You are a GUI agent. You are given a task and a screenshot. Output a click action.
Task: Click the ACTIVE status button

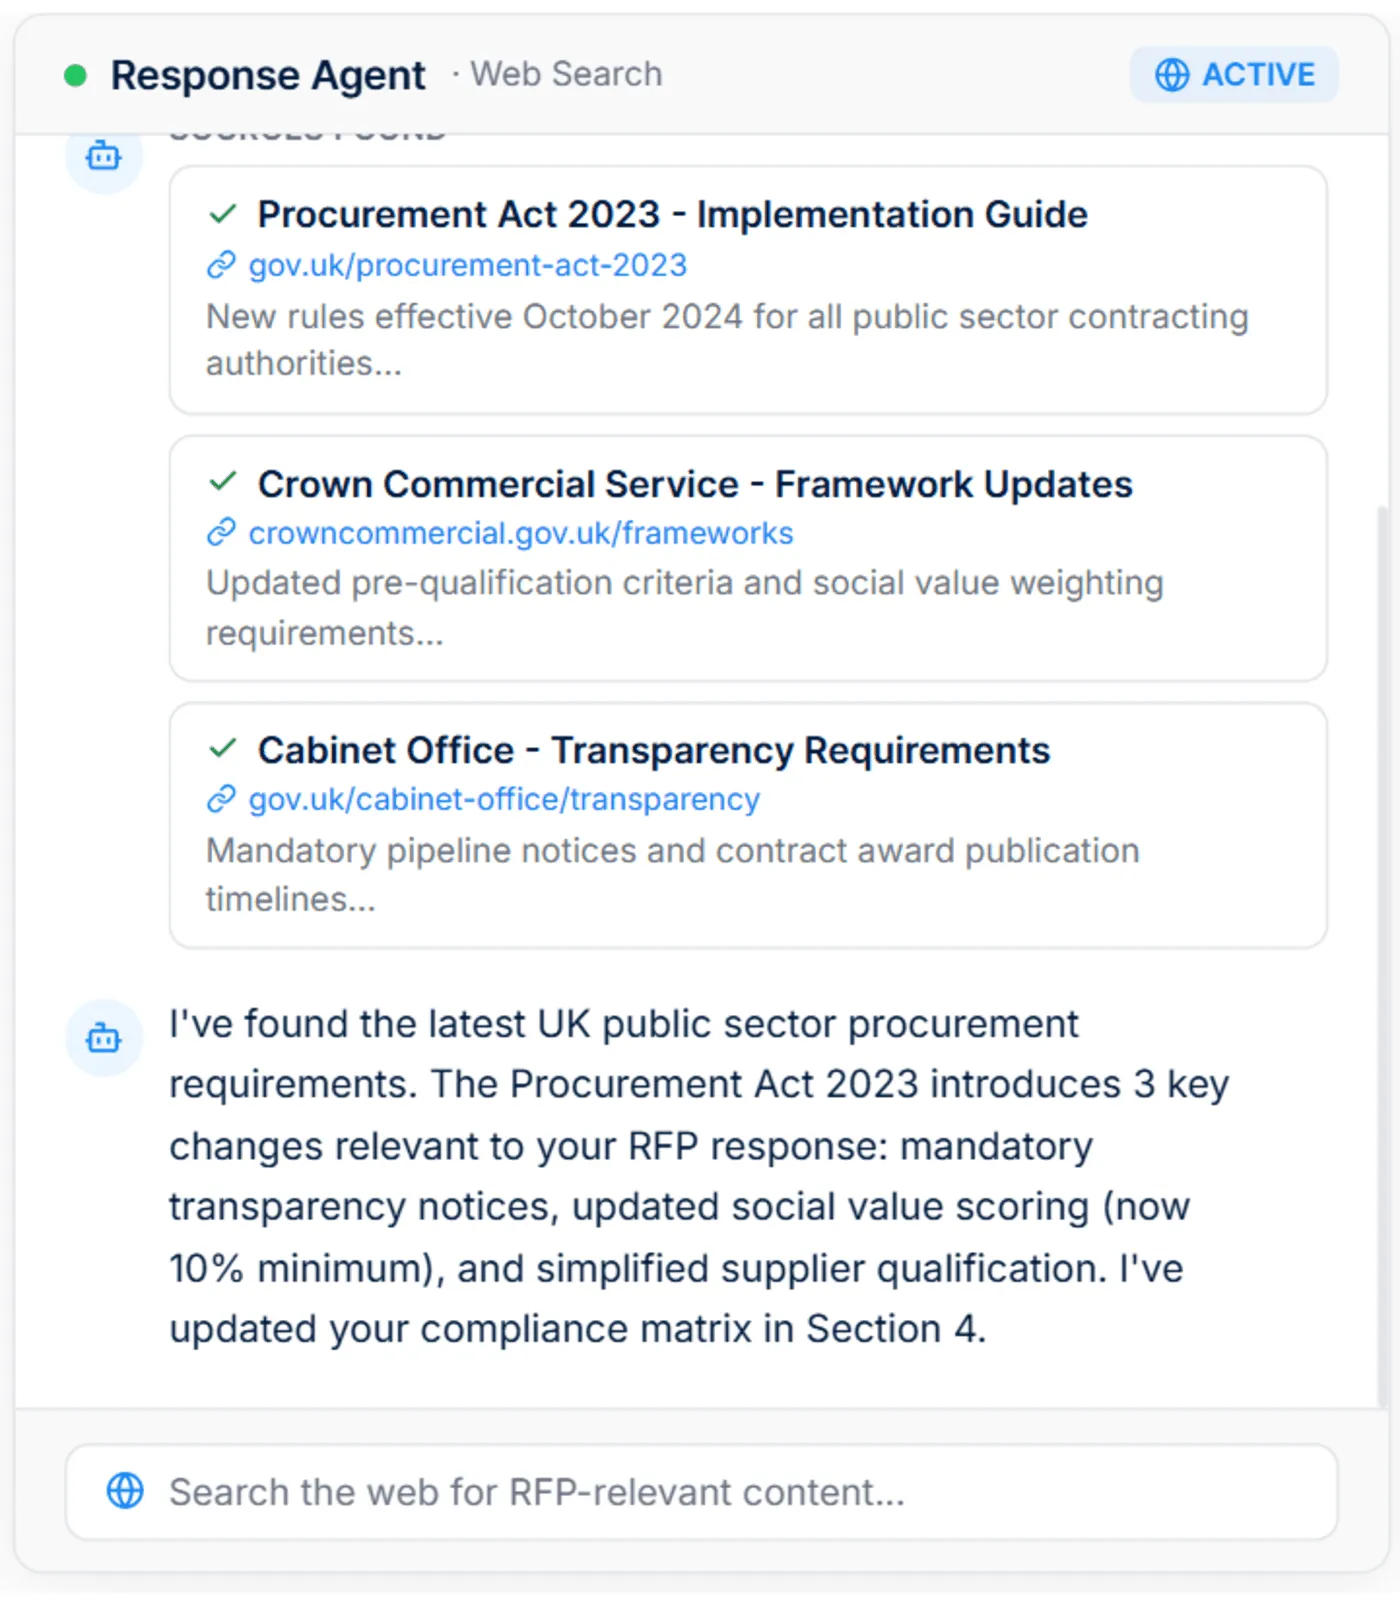click(x=1234, y=75)
